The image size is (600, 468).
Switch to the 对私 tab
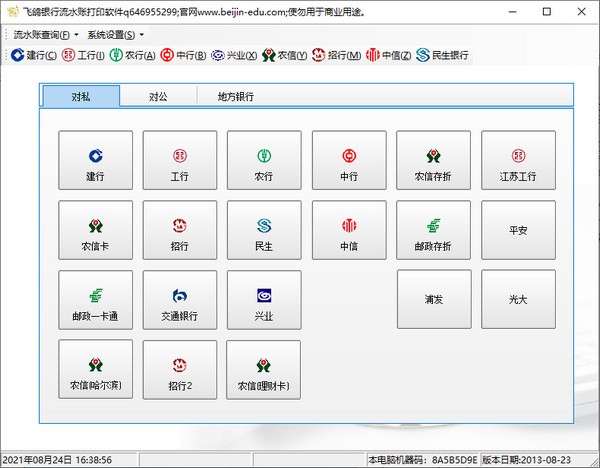pyautogui.click(x=81, y=96)
